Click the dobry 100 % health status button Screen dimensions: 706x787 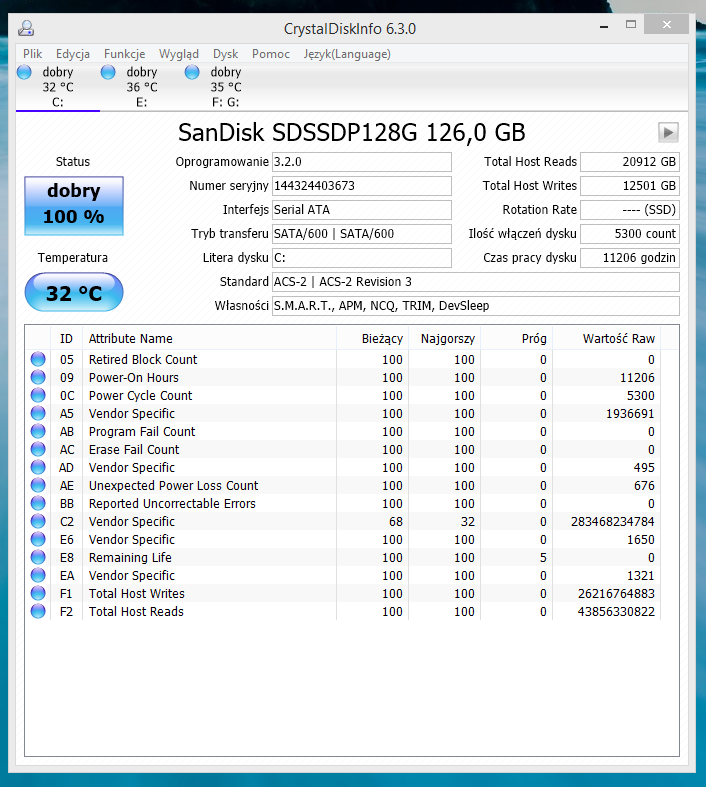pyautogui.click(x=74, y=205)
